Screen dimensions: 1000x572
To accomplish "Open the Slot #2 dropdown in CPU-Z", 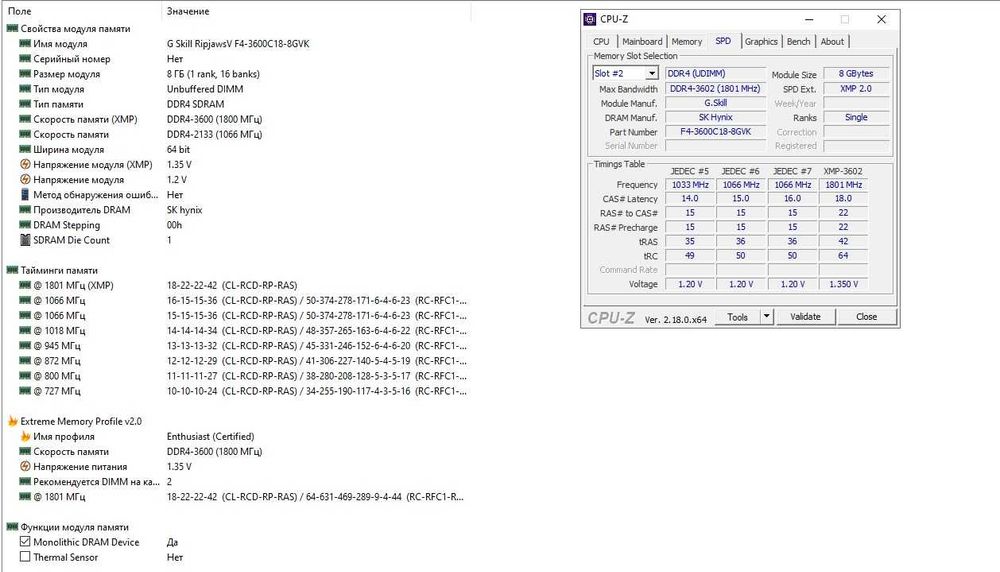I will pyautogui.click(x=651, y=73).
